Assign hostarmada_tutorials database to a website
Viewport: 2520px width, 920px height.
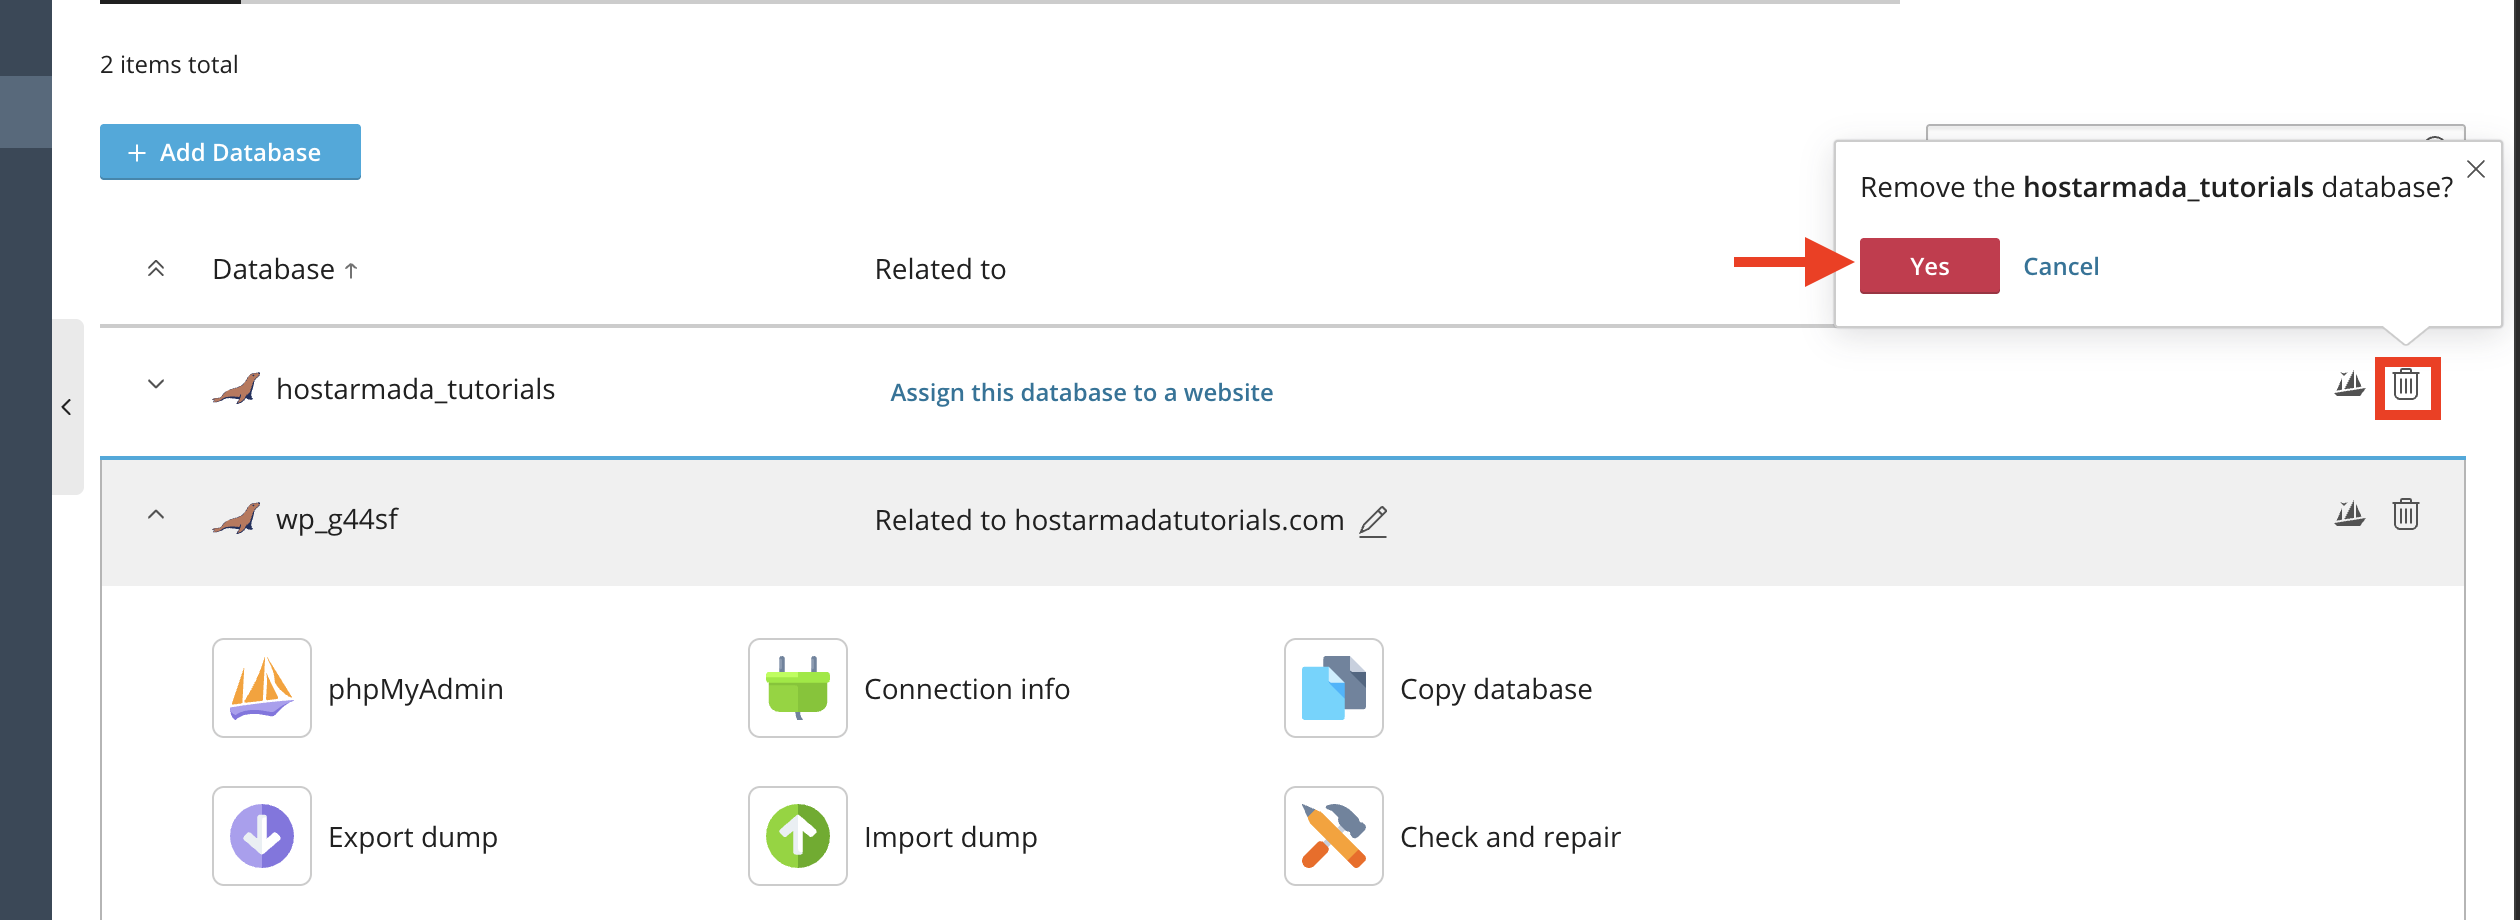(x=1082, y=392)
